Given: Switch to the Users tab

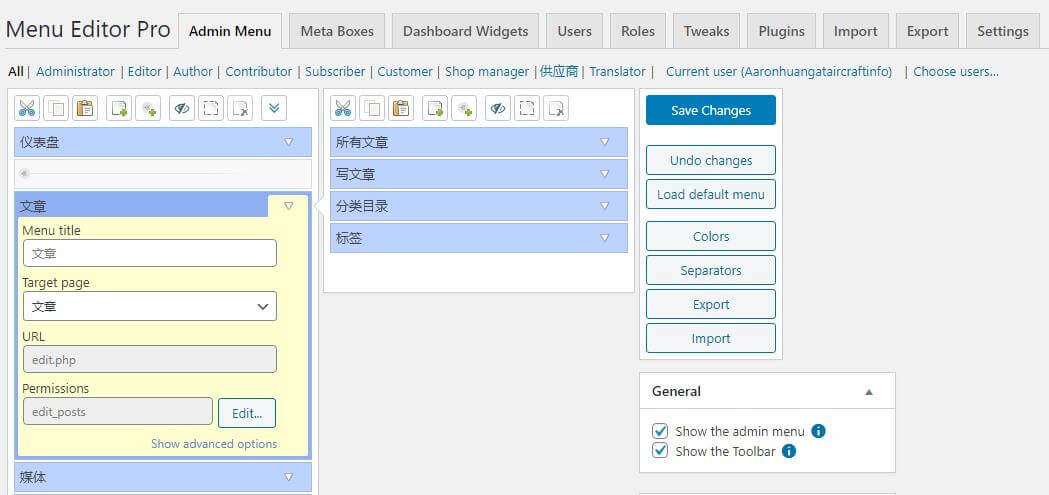Looking at the screenshot, I should tap(575, 31).
